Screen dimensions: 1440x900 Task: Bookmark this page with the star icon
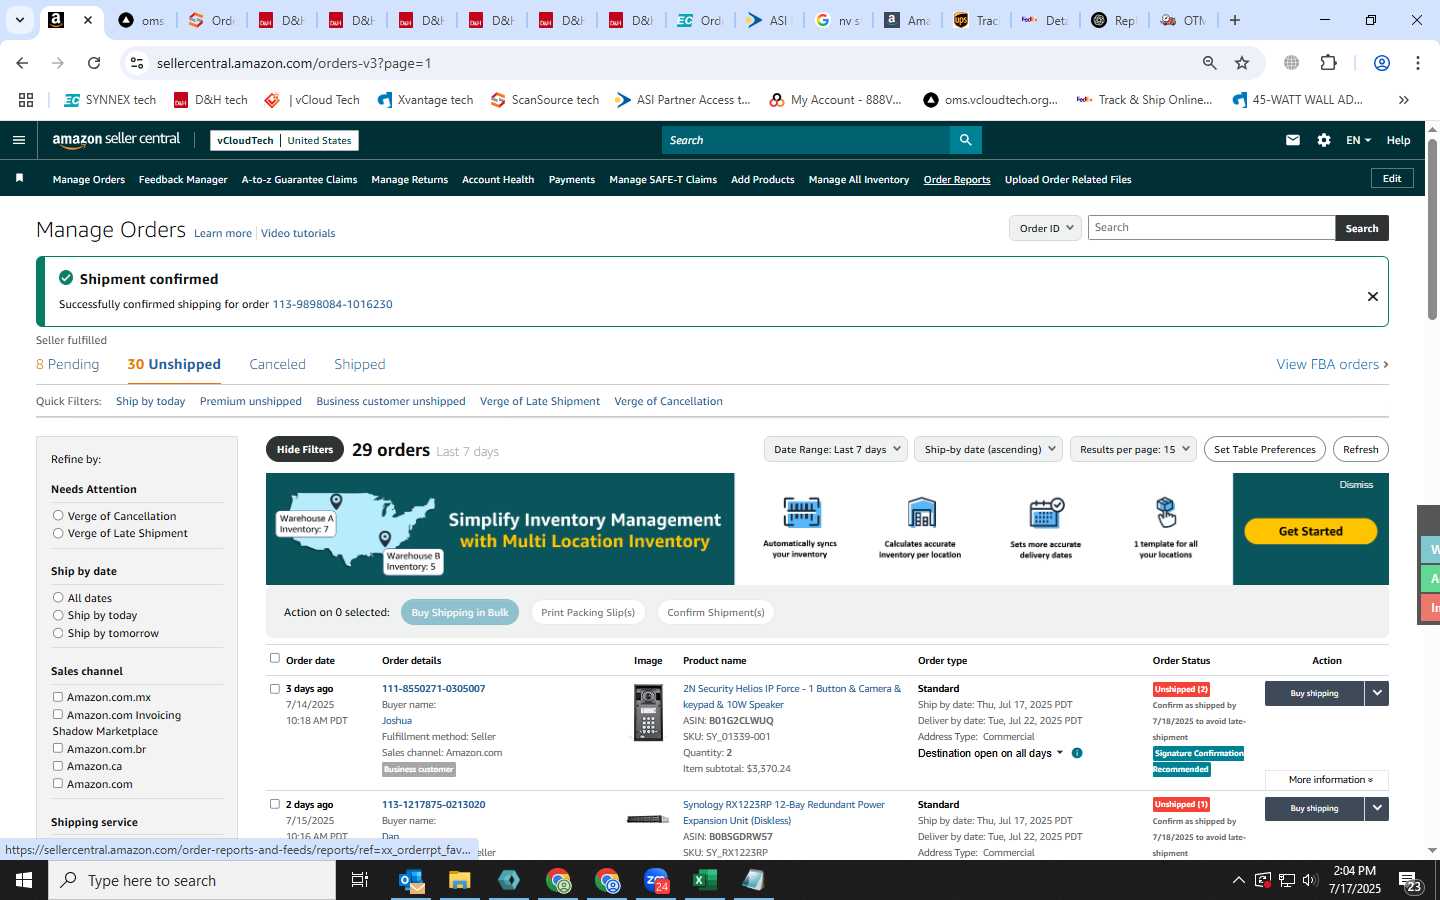click(x=1242, y=63)
